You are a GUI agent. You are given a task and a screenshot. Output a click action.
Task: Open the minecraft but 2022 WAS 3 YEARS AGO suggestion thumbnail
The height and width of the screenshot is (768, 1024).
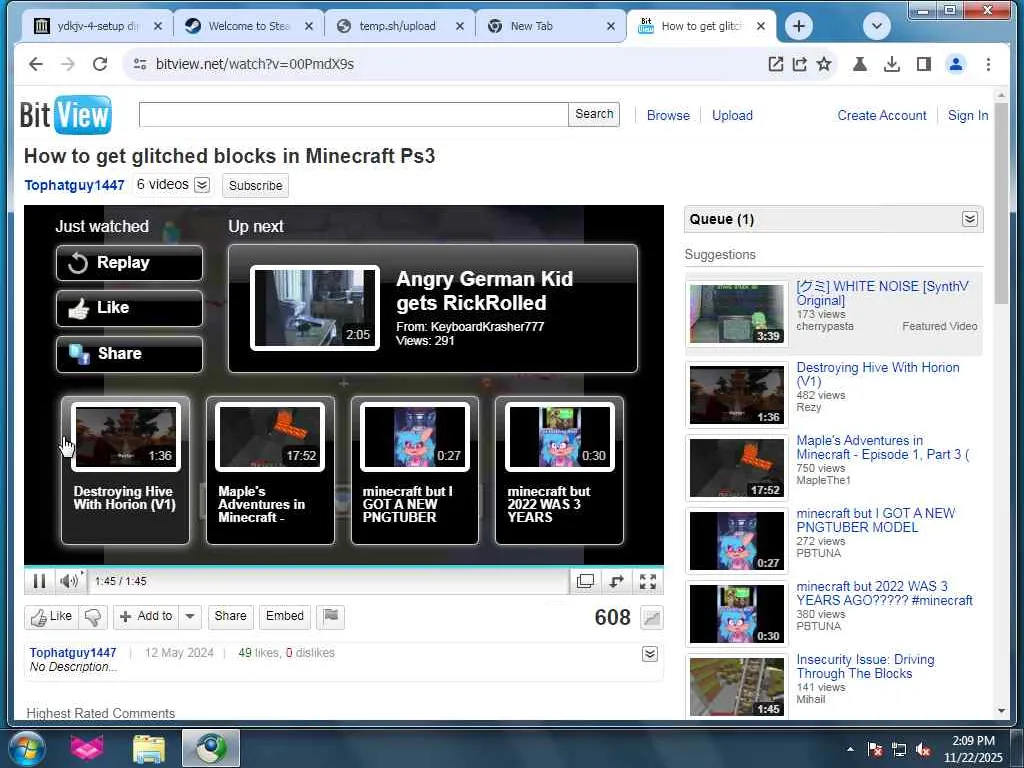pyautogui.click(x=737, y=614)
